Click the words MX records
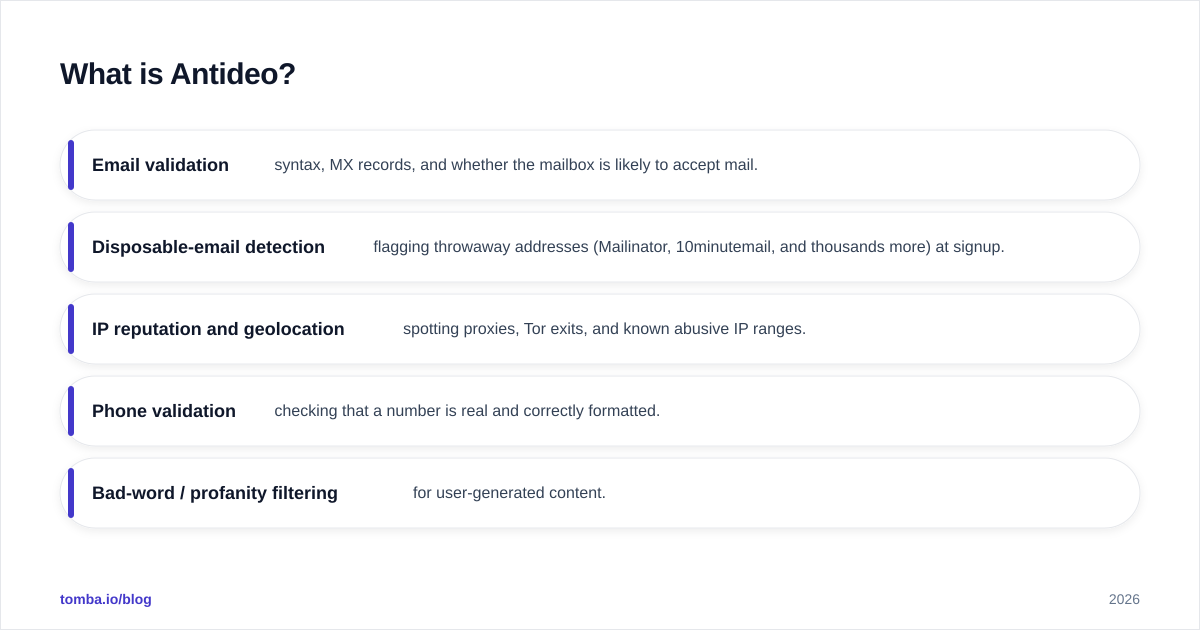This screenshot has height=630, width=1200. pos(371,165)
